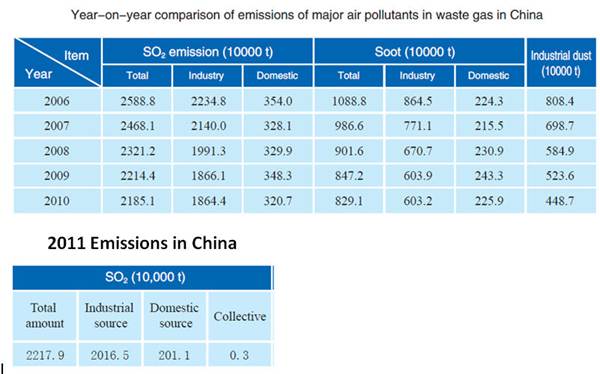This screenshot has height=374, width=600.
Task: Click the 2008 SO₂ industry value 1991.3
Action: coord(208,151)
